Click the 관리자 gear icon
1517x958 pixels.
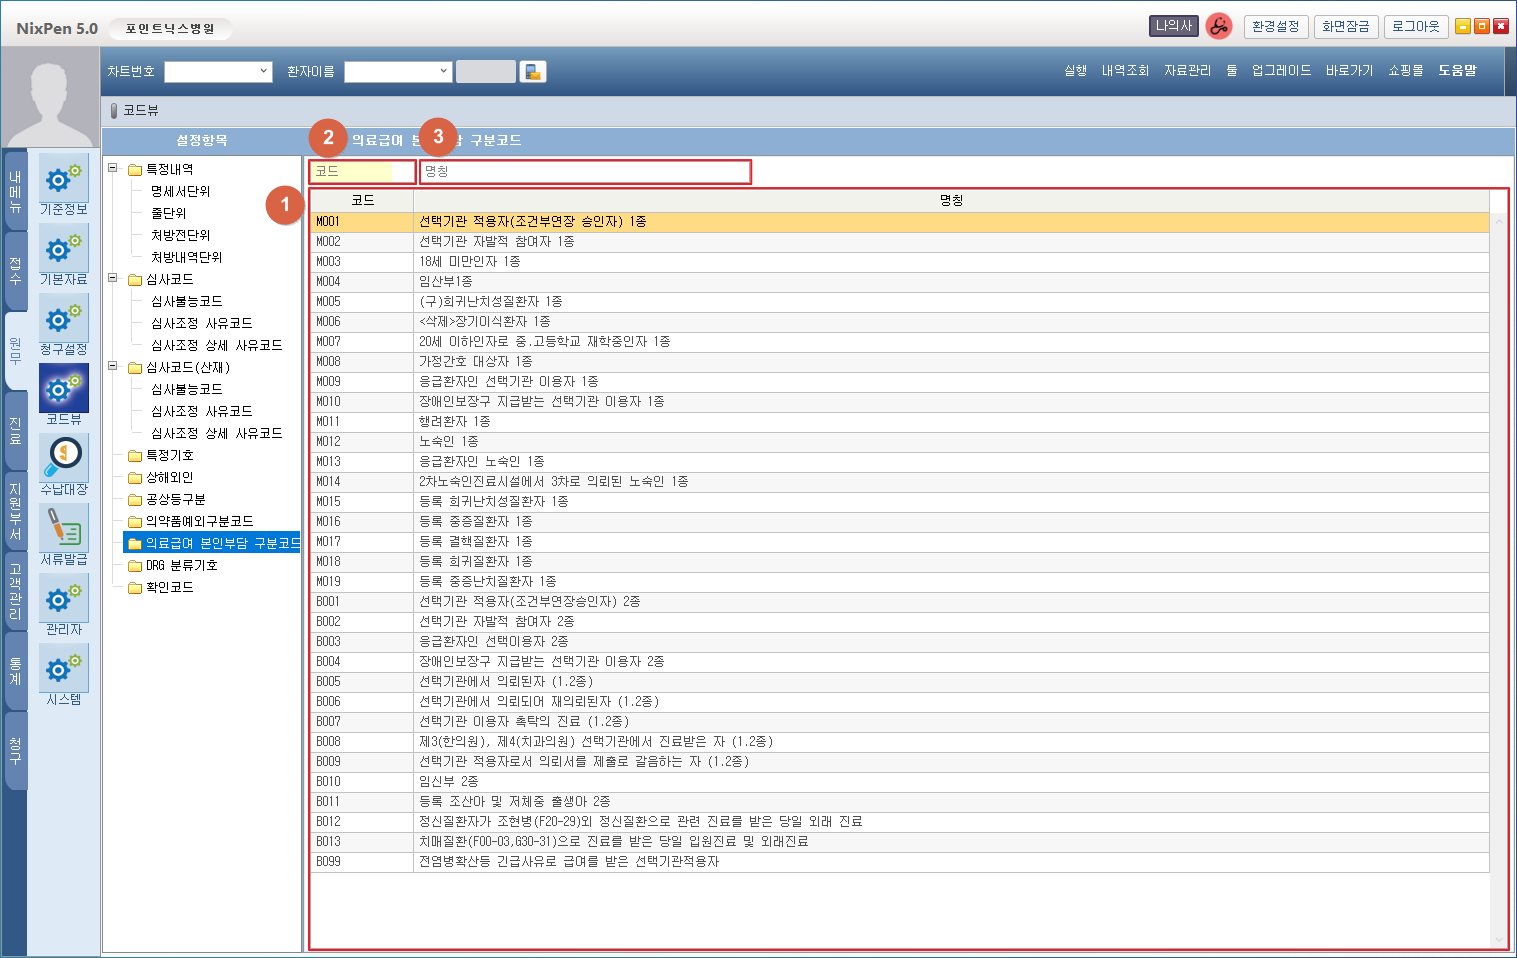pyautogui.click(x=64, y=600)
